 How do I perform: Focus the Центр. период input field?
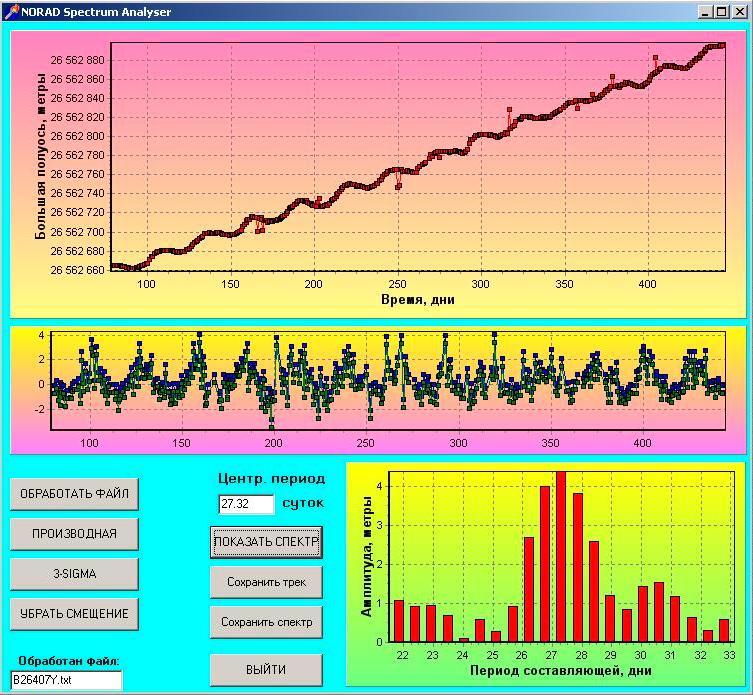click(x=246, y=504)
